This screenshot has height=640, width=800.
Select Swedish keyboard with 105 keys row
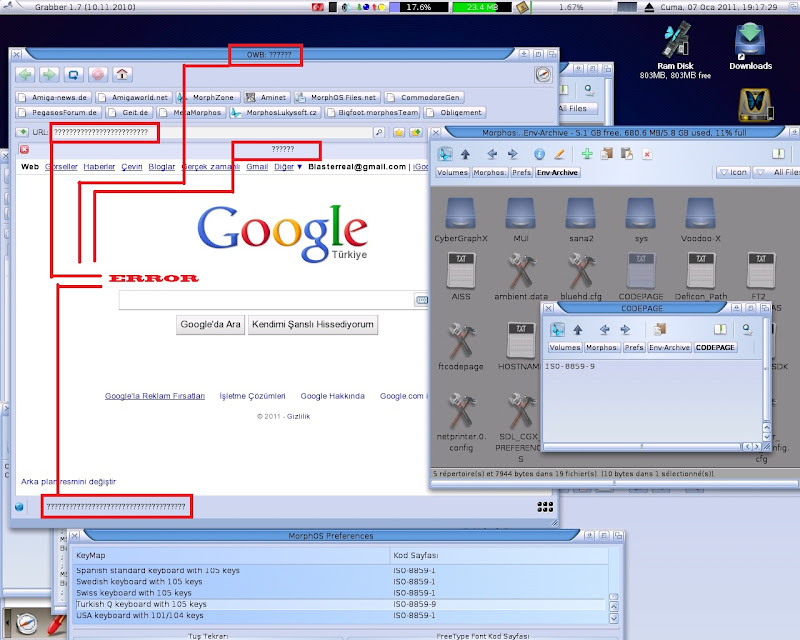[x=340, y=582]
